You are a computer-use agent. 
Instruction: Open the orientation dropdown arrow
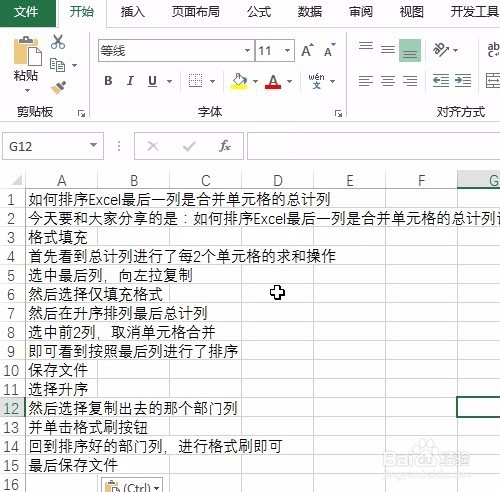[x=455, y=51]
